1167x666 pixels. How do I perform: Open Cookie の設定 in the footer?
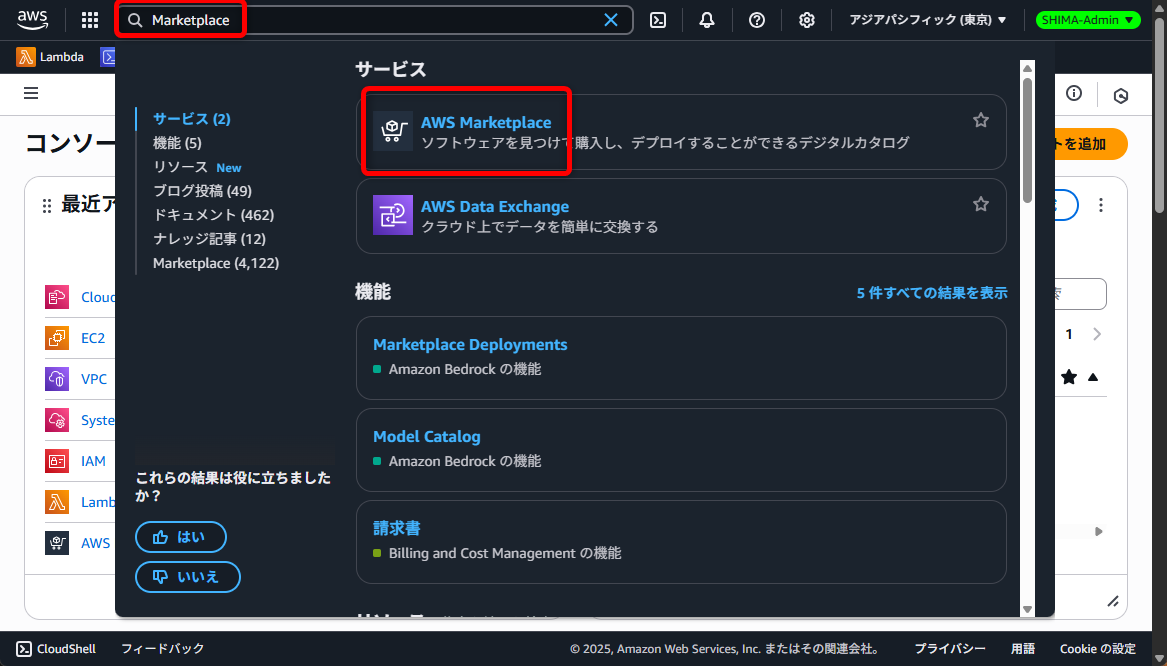point(1098,649)
